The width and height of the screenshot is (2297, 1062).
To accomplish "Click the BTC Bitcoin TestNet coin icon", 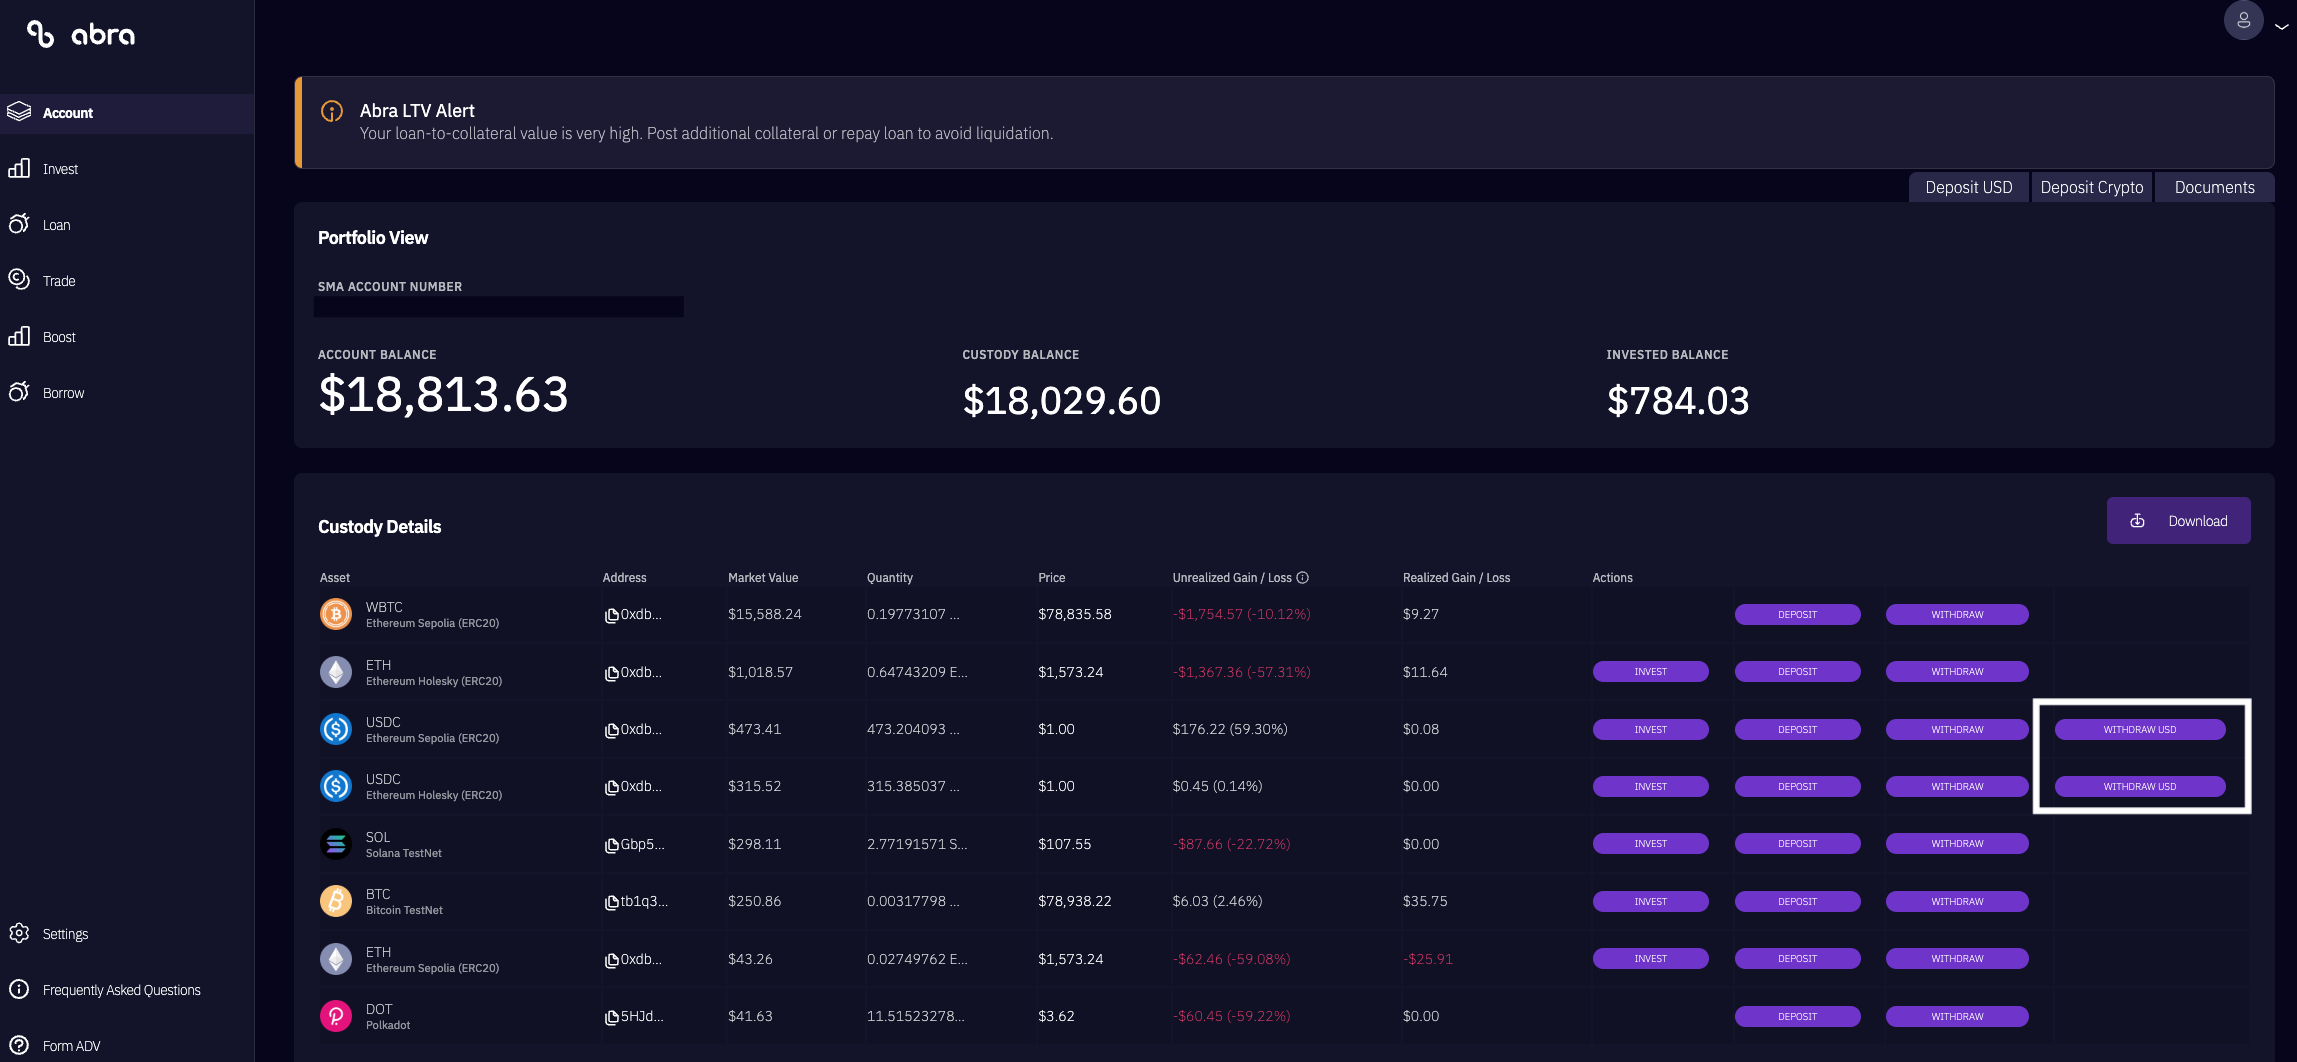I will click(336, 901).
